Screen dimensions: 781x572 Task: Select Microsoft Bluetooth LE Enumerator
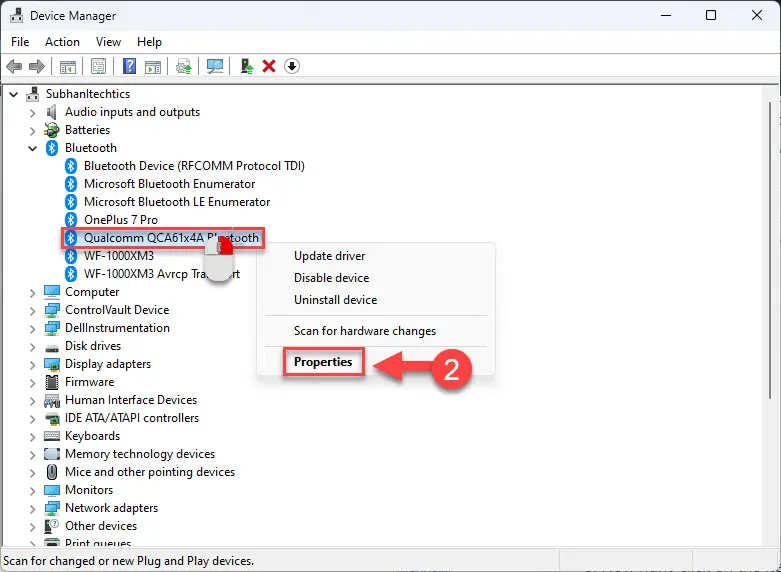tap(177, 202)
